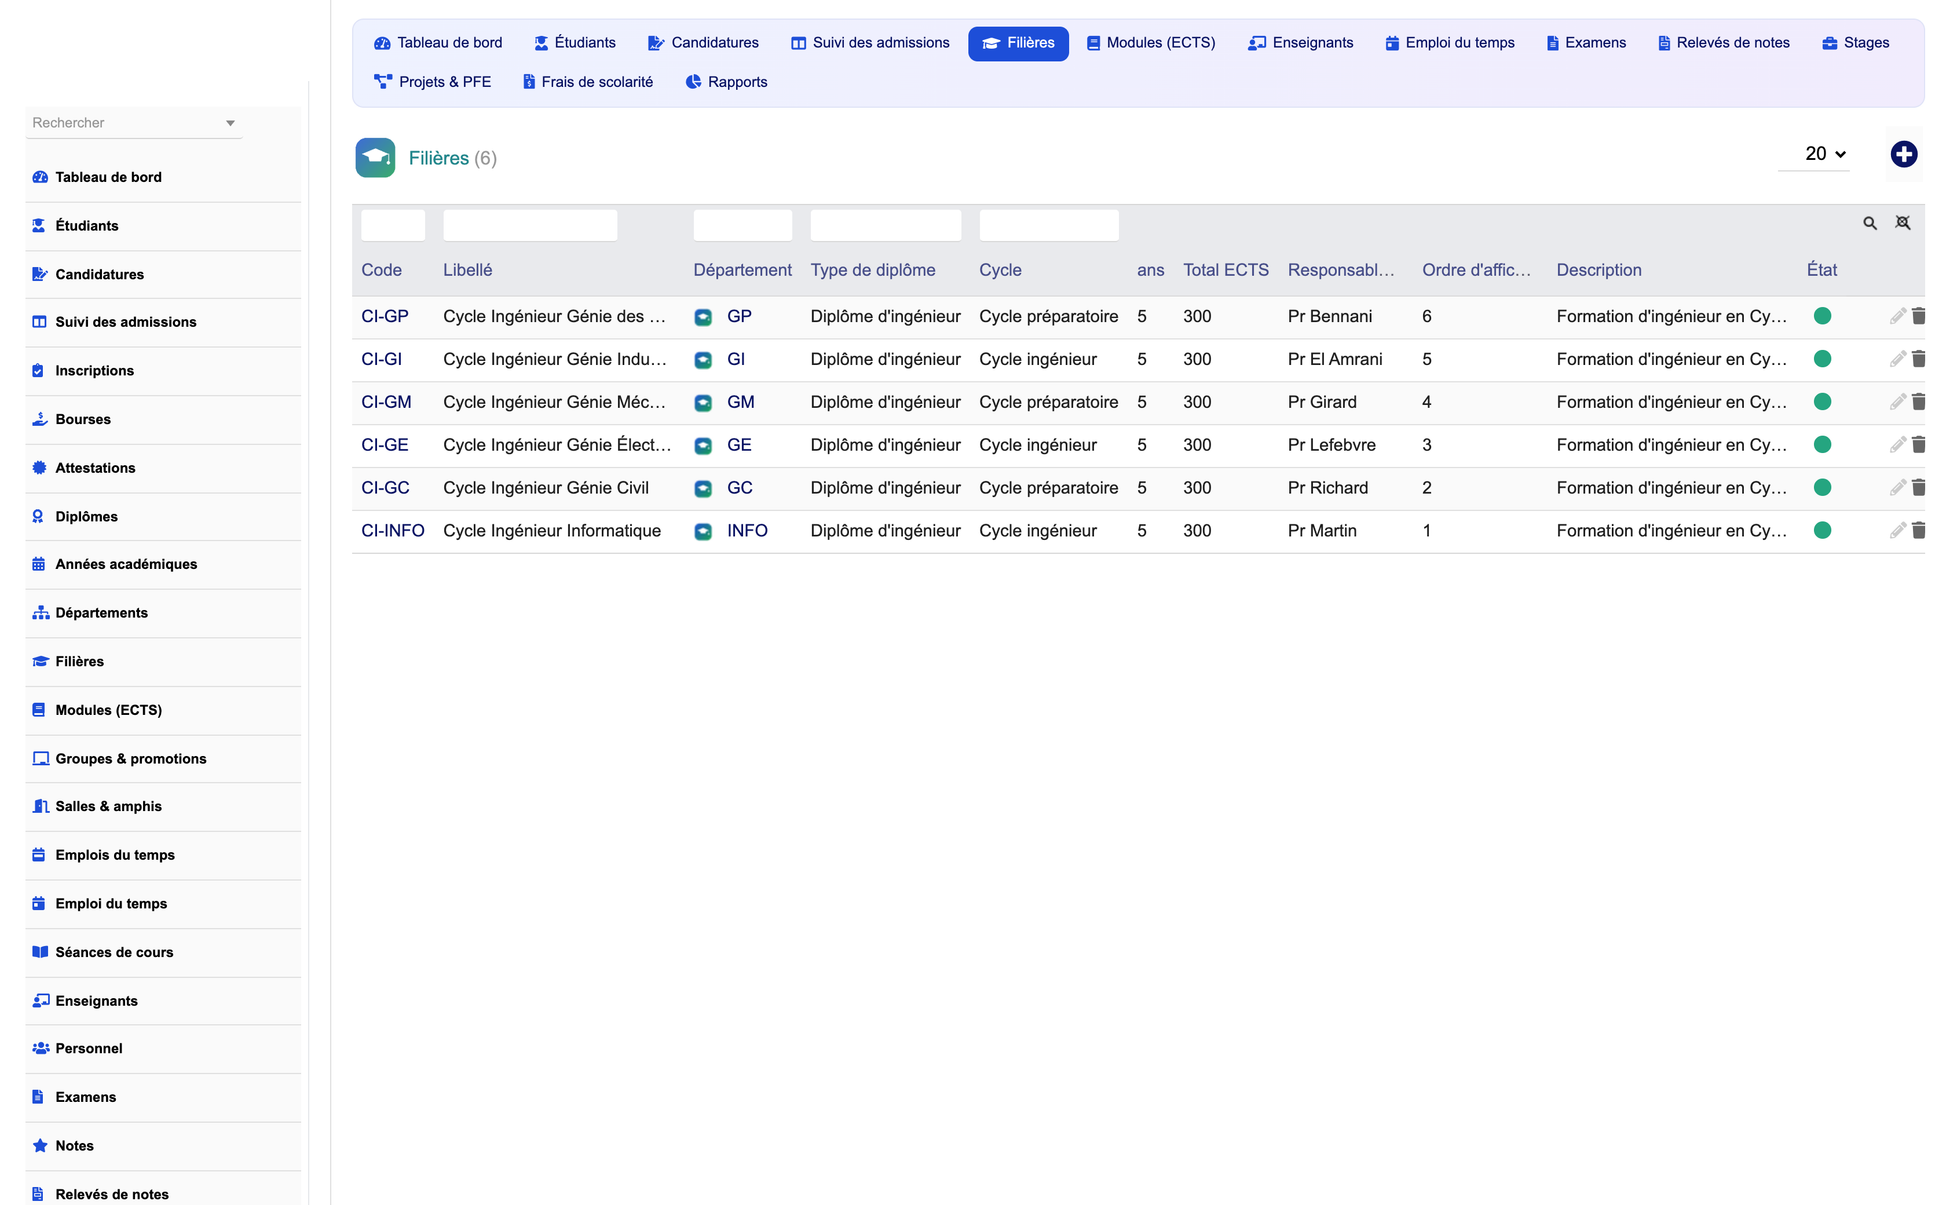This screenshot has height=1205, width=1946.
Task: Click the add new Filière plus icon
Action: tap(1903, 154)
